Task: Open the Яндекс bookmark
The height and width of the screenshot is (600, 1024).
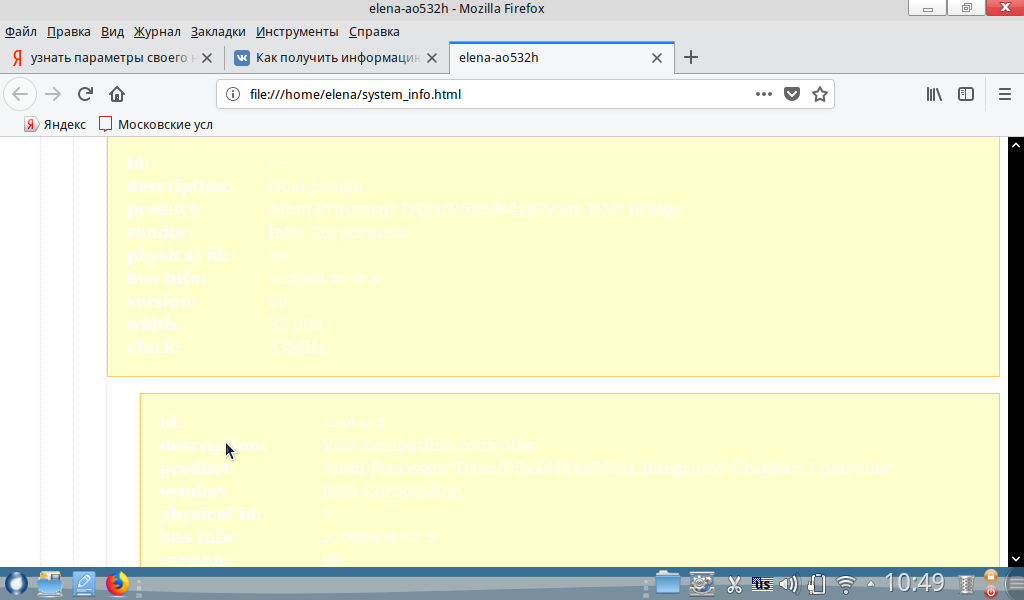Action: point(55,124)
